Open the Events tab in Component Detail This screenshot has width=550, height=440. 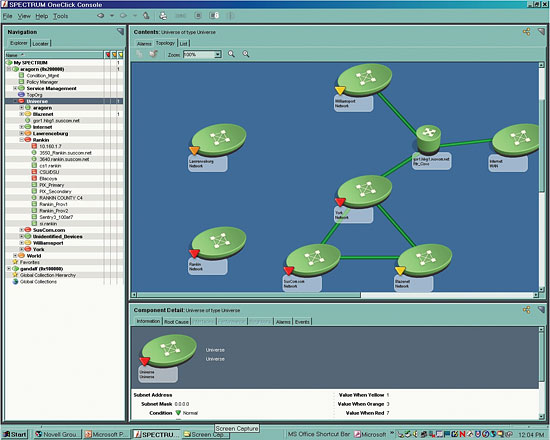tap(302, 322)
